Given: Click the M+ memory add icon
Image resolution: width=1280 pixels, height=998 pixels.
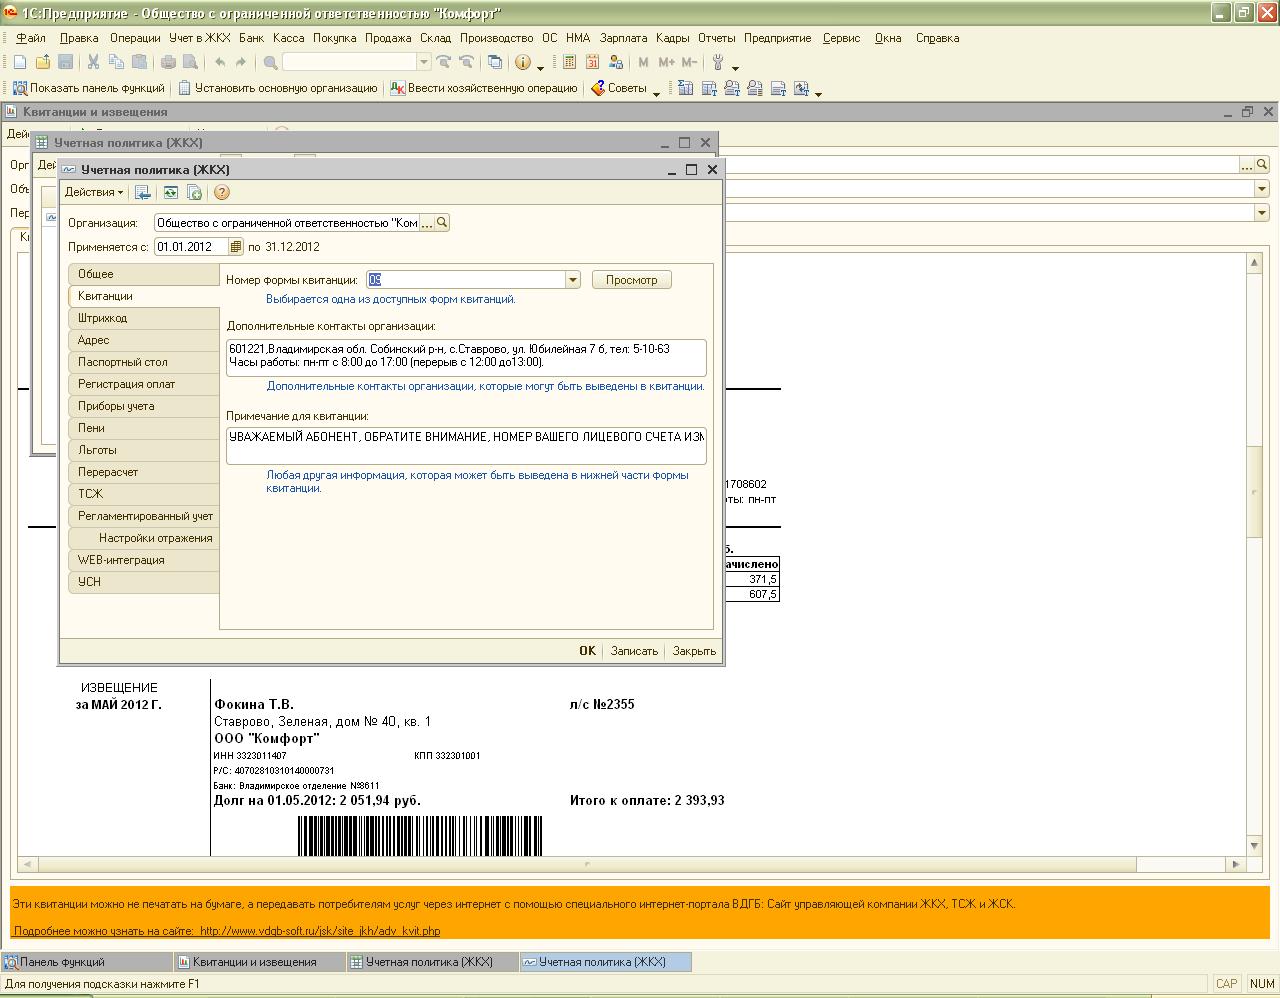Looking at the screenshot, I should [x=666, y=62].
